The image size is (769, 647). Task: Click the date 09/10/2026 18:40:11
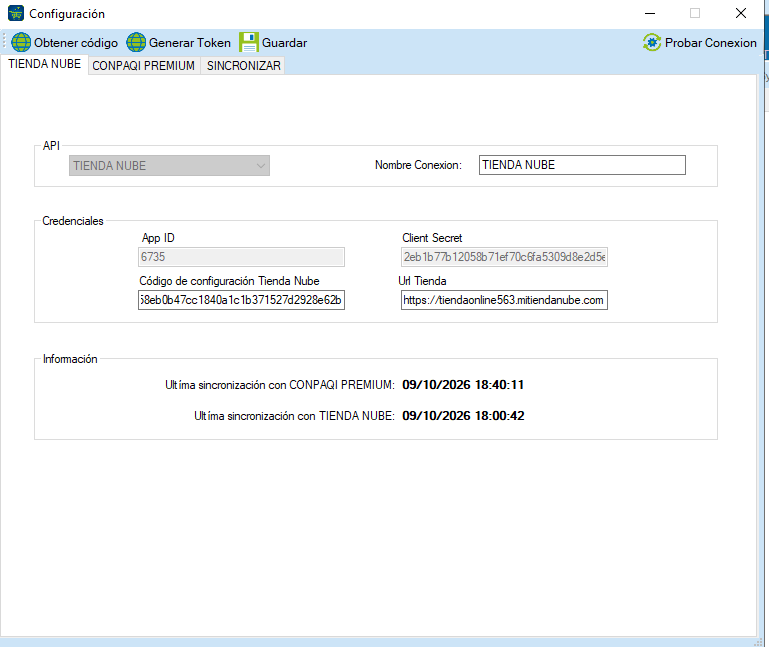pos(463,385)
